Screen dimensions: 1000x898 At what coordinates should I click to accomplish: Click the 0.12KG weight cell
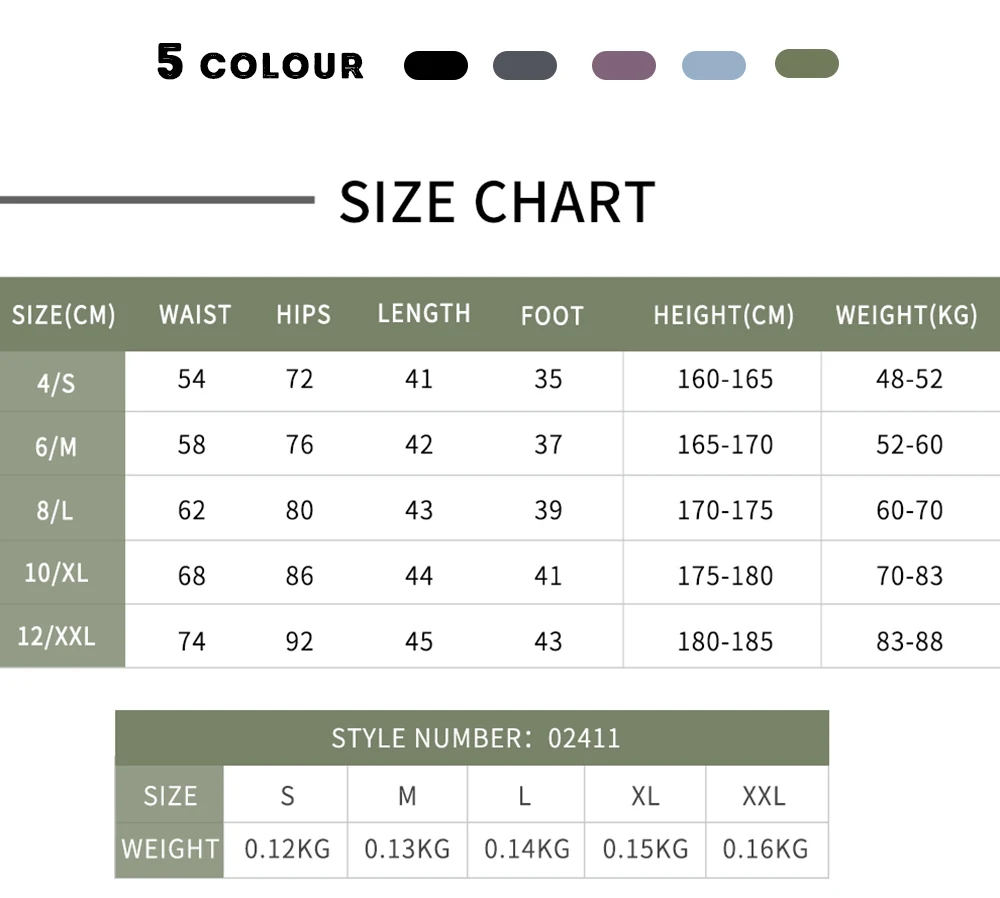pos(287,850)
